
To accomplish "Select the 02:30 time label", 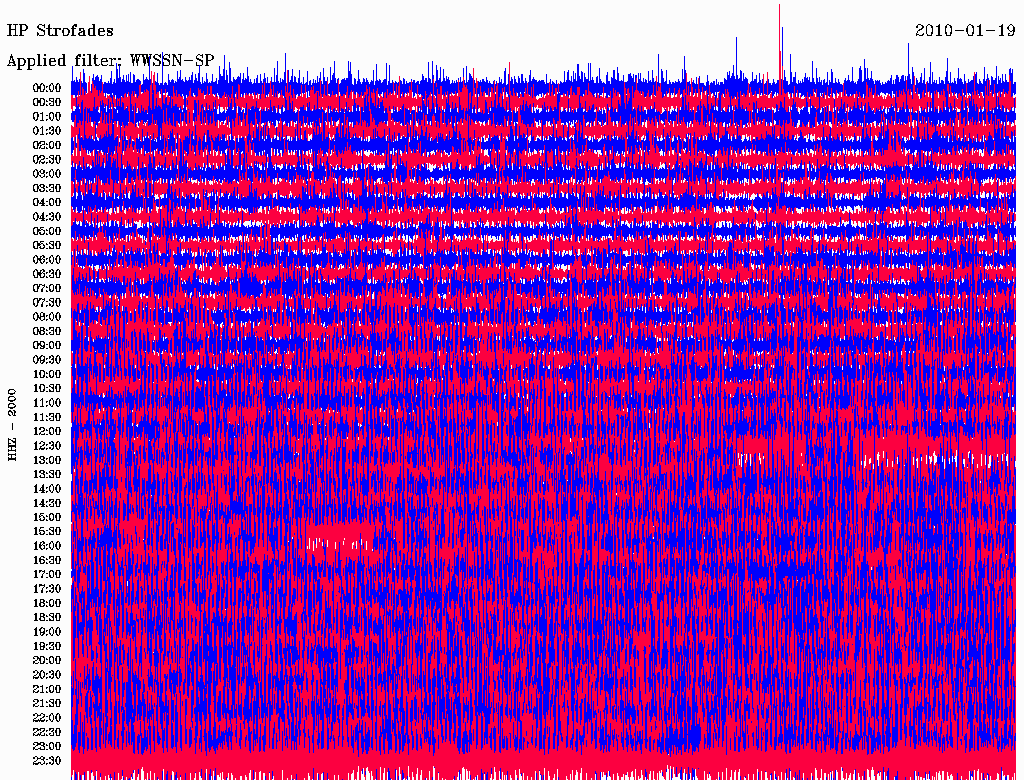I will 47,159.
